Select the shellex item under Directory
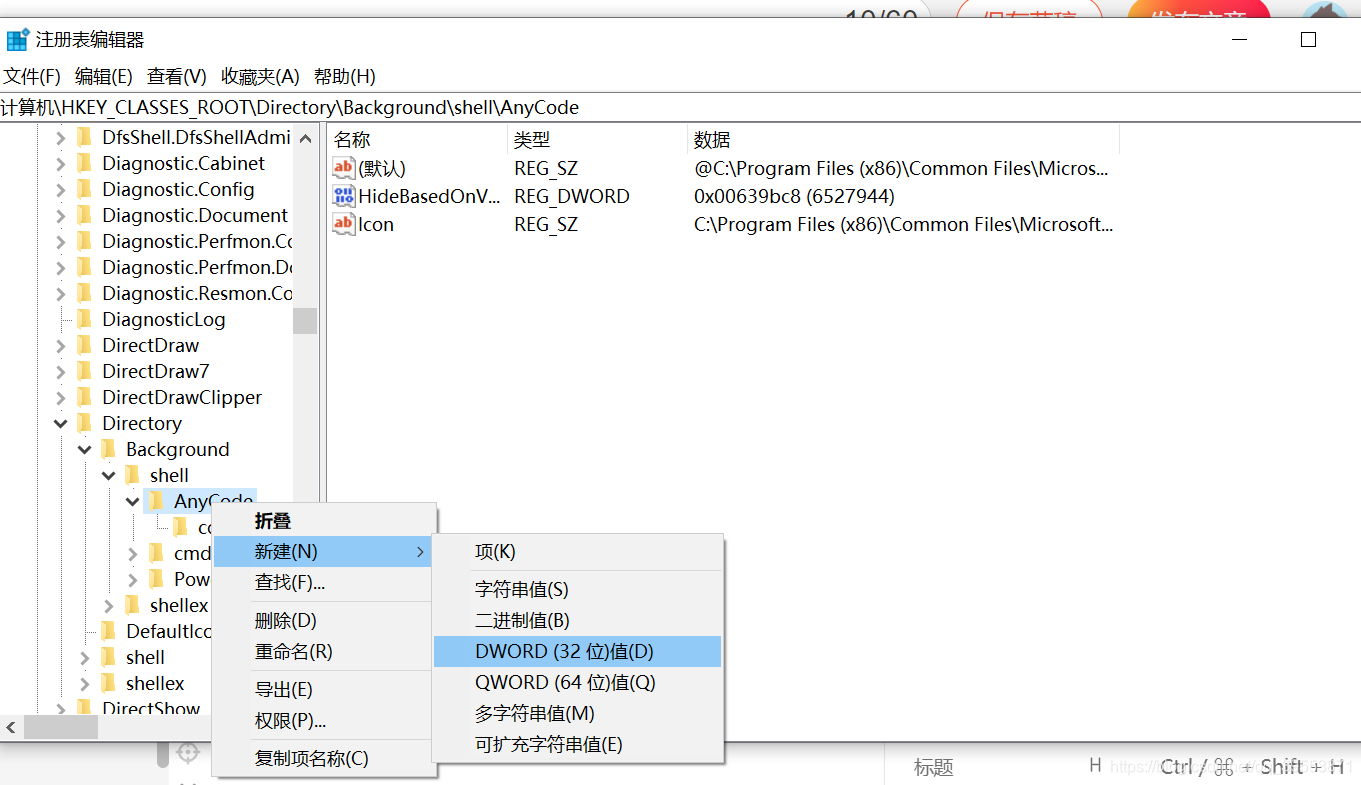This screenshot has height=785, width=1361. (155, 683)
